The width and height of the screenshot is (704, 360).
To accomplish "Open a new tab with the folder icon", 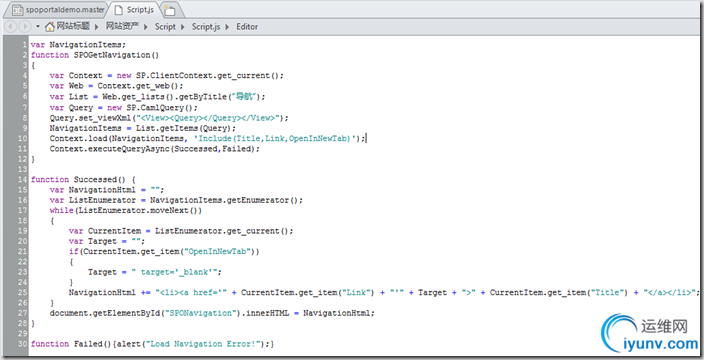I will (x=170, y=10).
